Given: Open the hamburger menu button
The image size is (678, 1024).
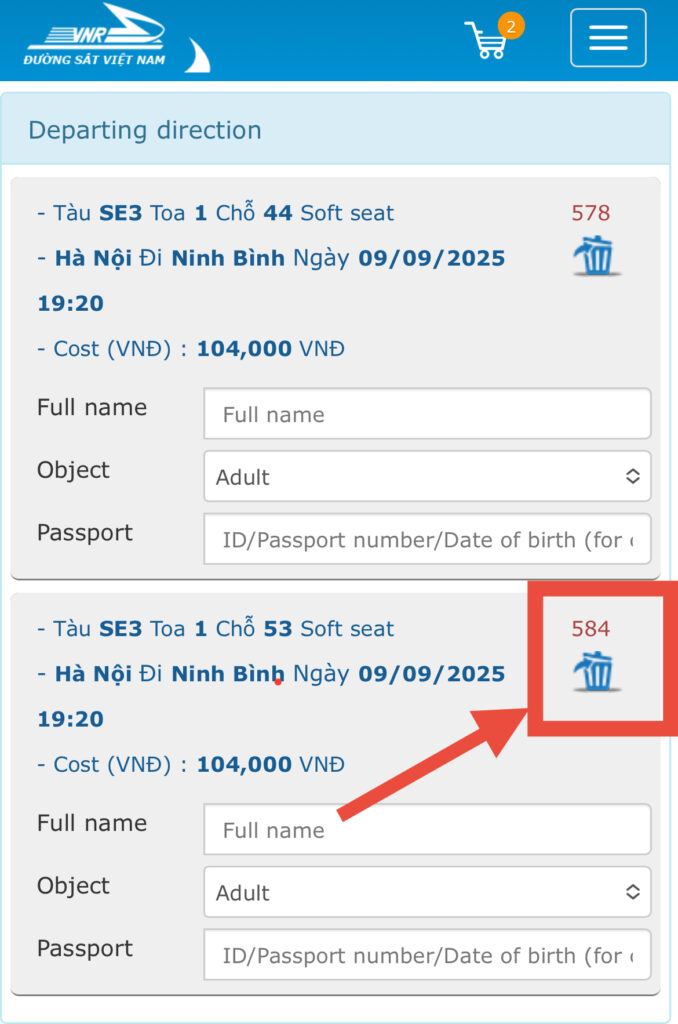Looking at the screenshot, I should (x=608, y=38).
